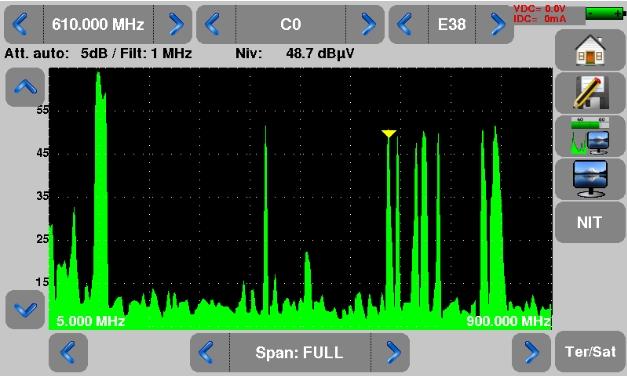
Task: Increase frequency right of 610.000 MHz
Action: pos(174,24)
